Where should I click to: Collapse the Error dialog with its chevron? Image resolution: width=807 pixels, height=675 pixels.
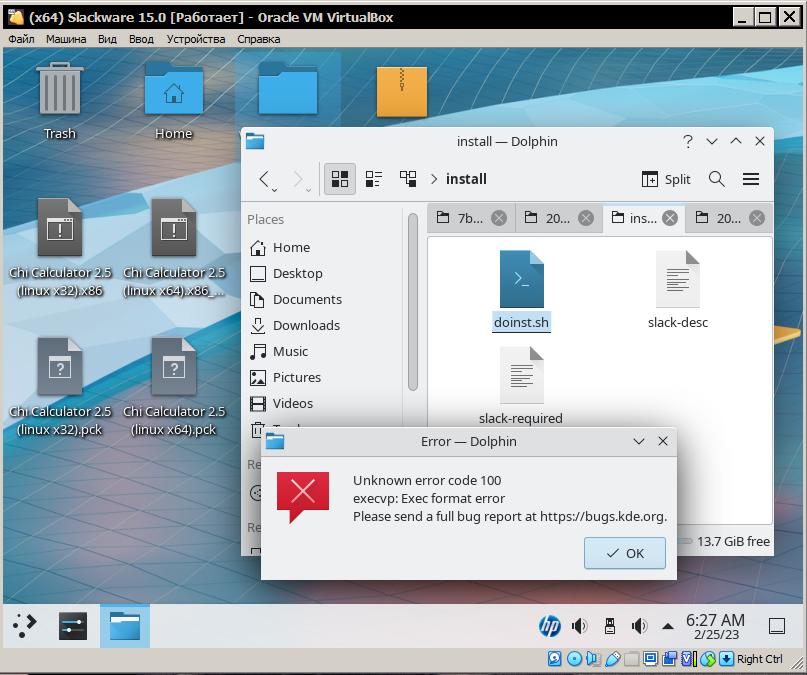639,441
